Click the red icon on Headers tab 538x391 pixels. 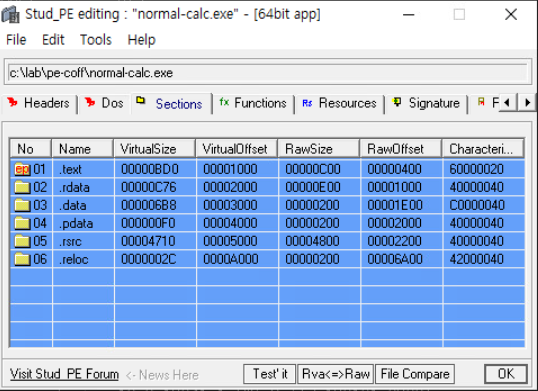[12, 102]
